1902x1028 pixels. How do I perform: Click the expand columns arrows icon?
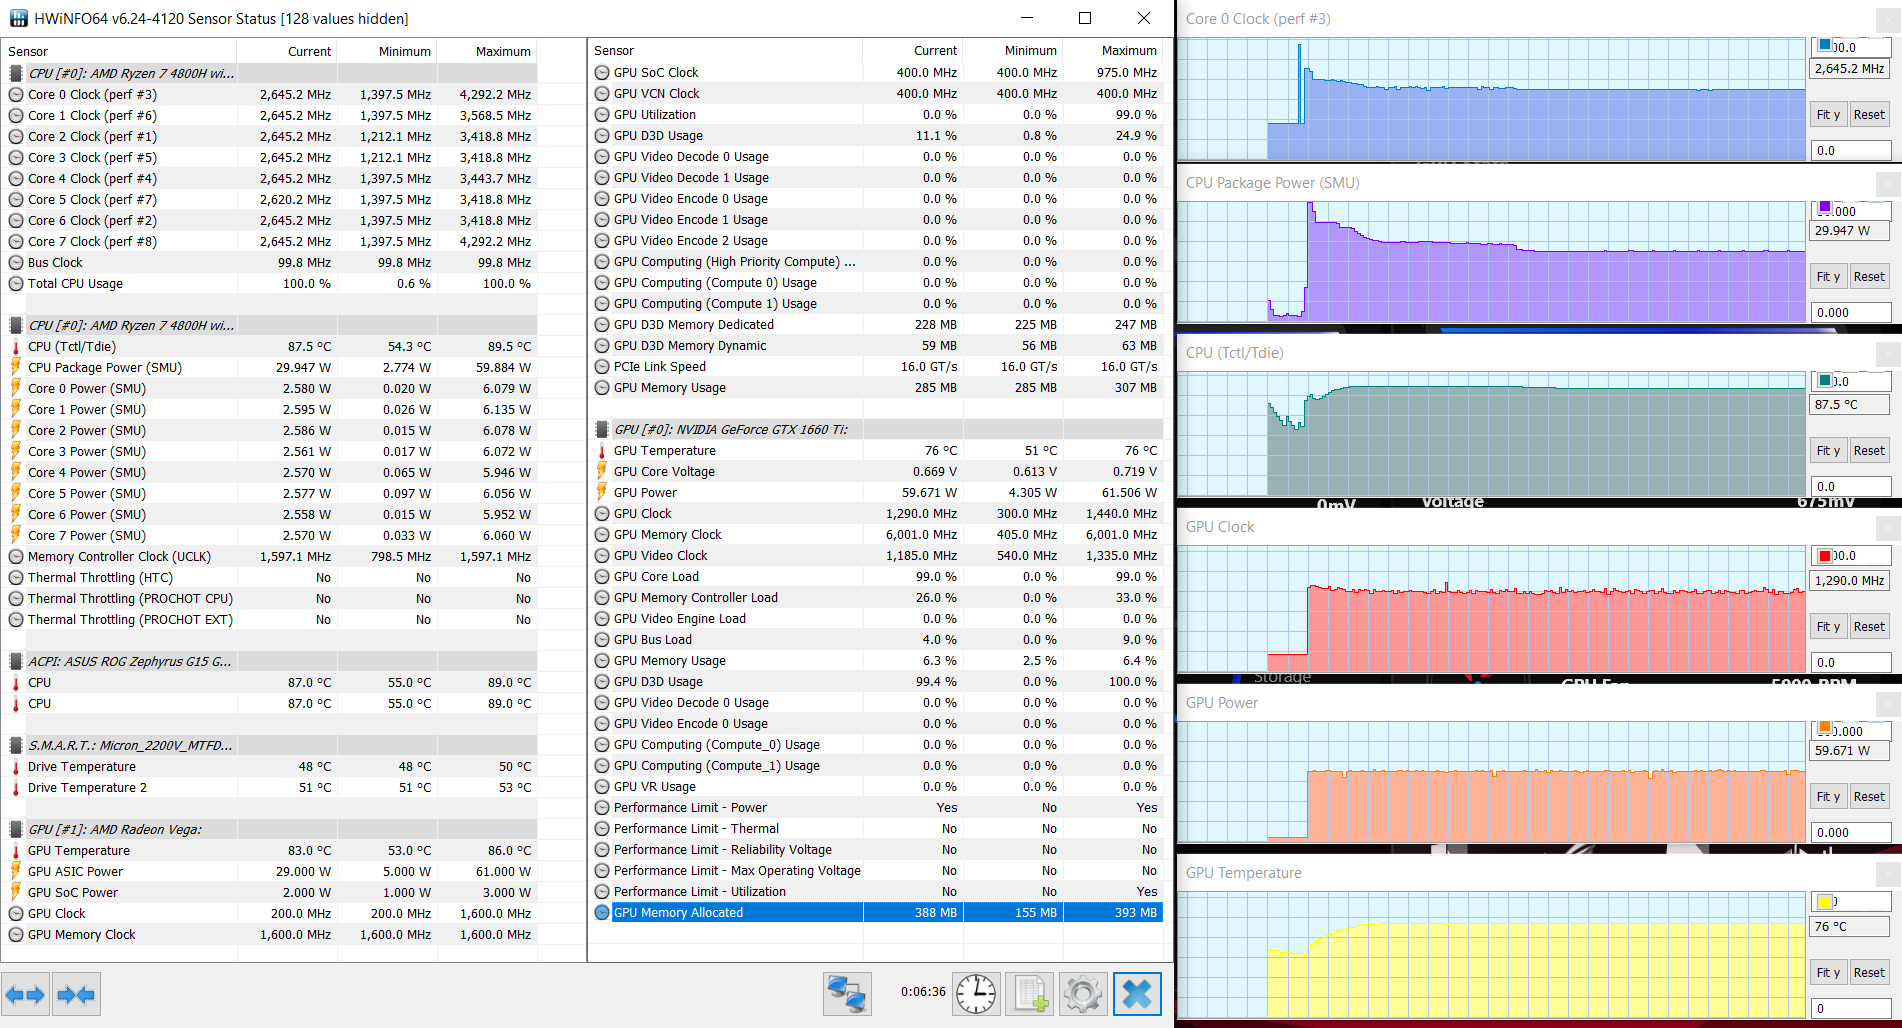(x=25, y=994)
